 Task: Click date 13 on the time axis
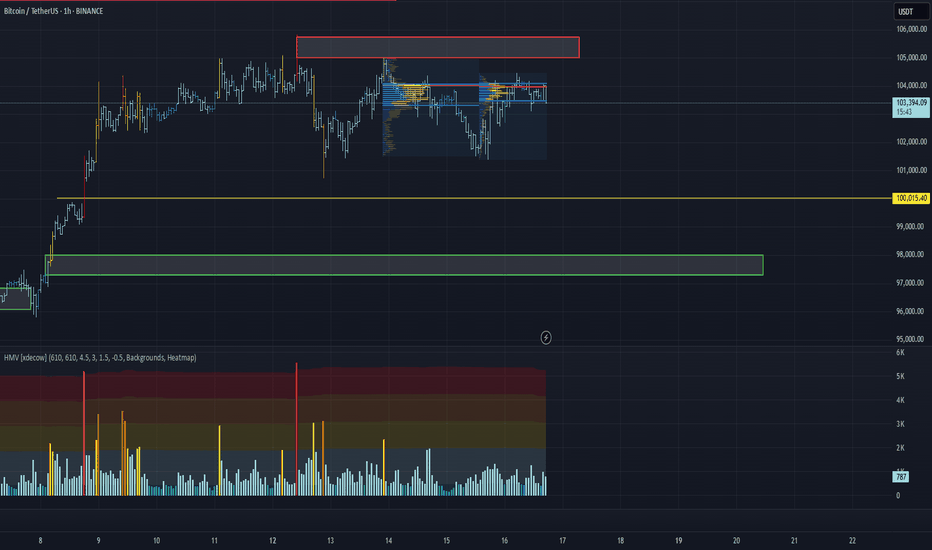330,540
